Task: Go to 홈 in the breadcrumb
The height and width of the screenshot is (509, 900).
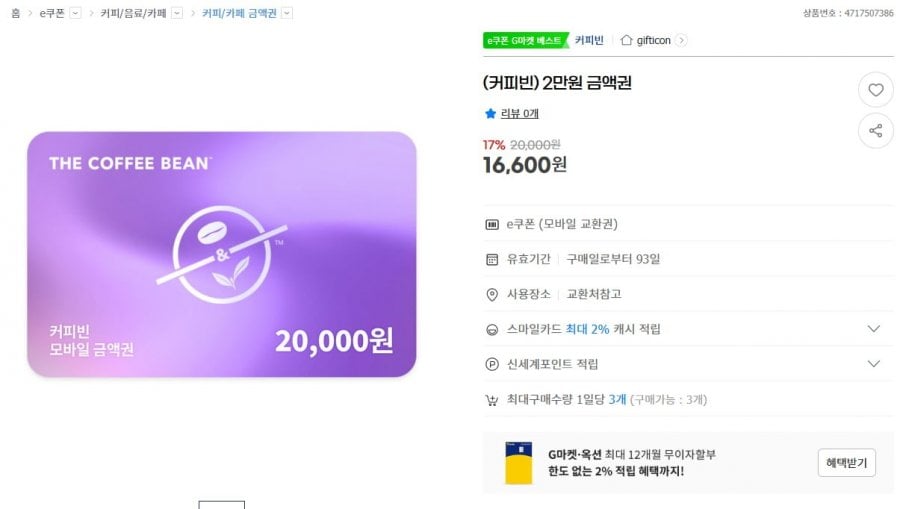Action: pos(15,13)
